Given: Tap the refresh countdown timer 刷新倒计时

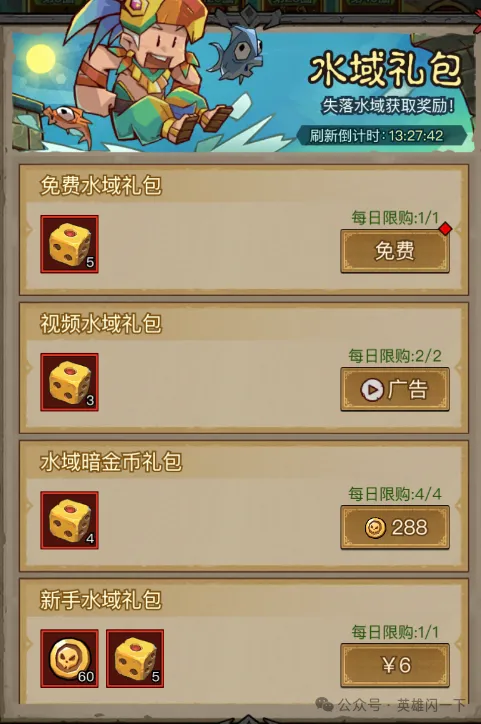Looking at the screenshot, I should pos(376,136).
